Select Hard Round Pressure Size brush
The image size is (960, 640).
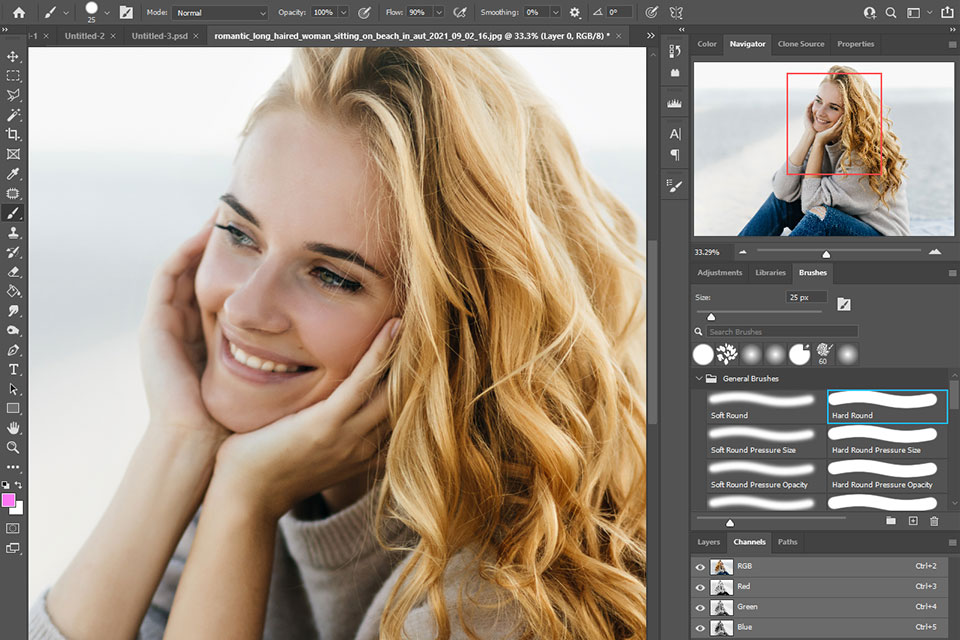(887, 441)
